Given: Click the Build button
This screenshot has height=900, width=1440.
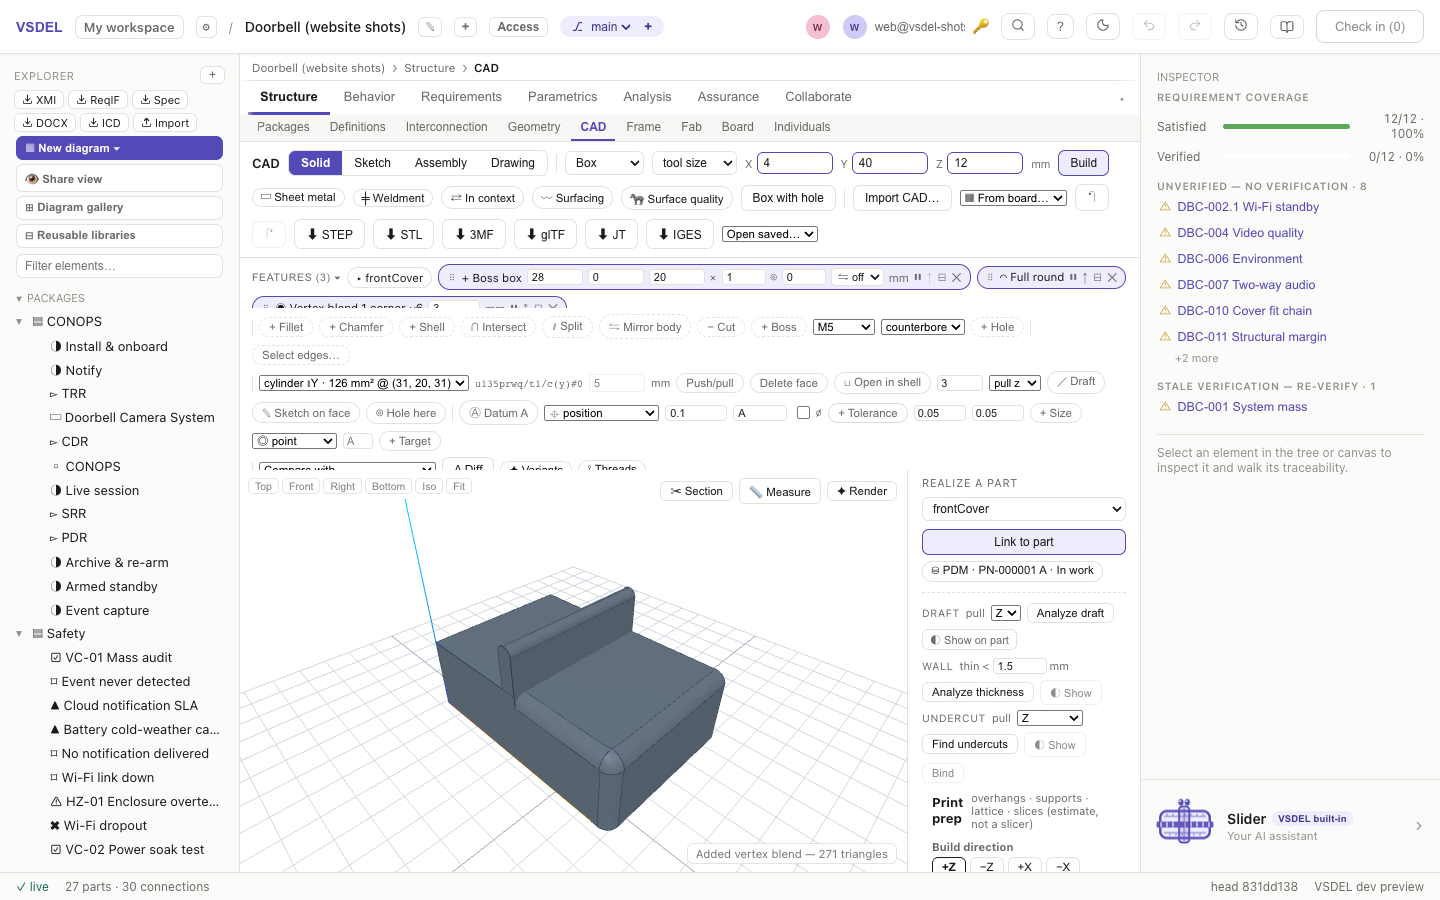Looking at the screenshot, I should point(1083,163).
